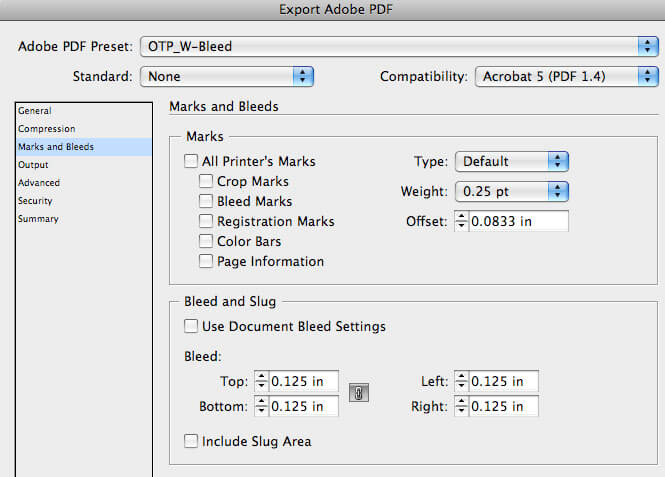The image size is (665, 477).
Task: Click the Top bleed value field
Action: [x=303, y=381]
